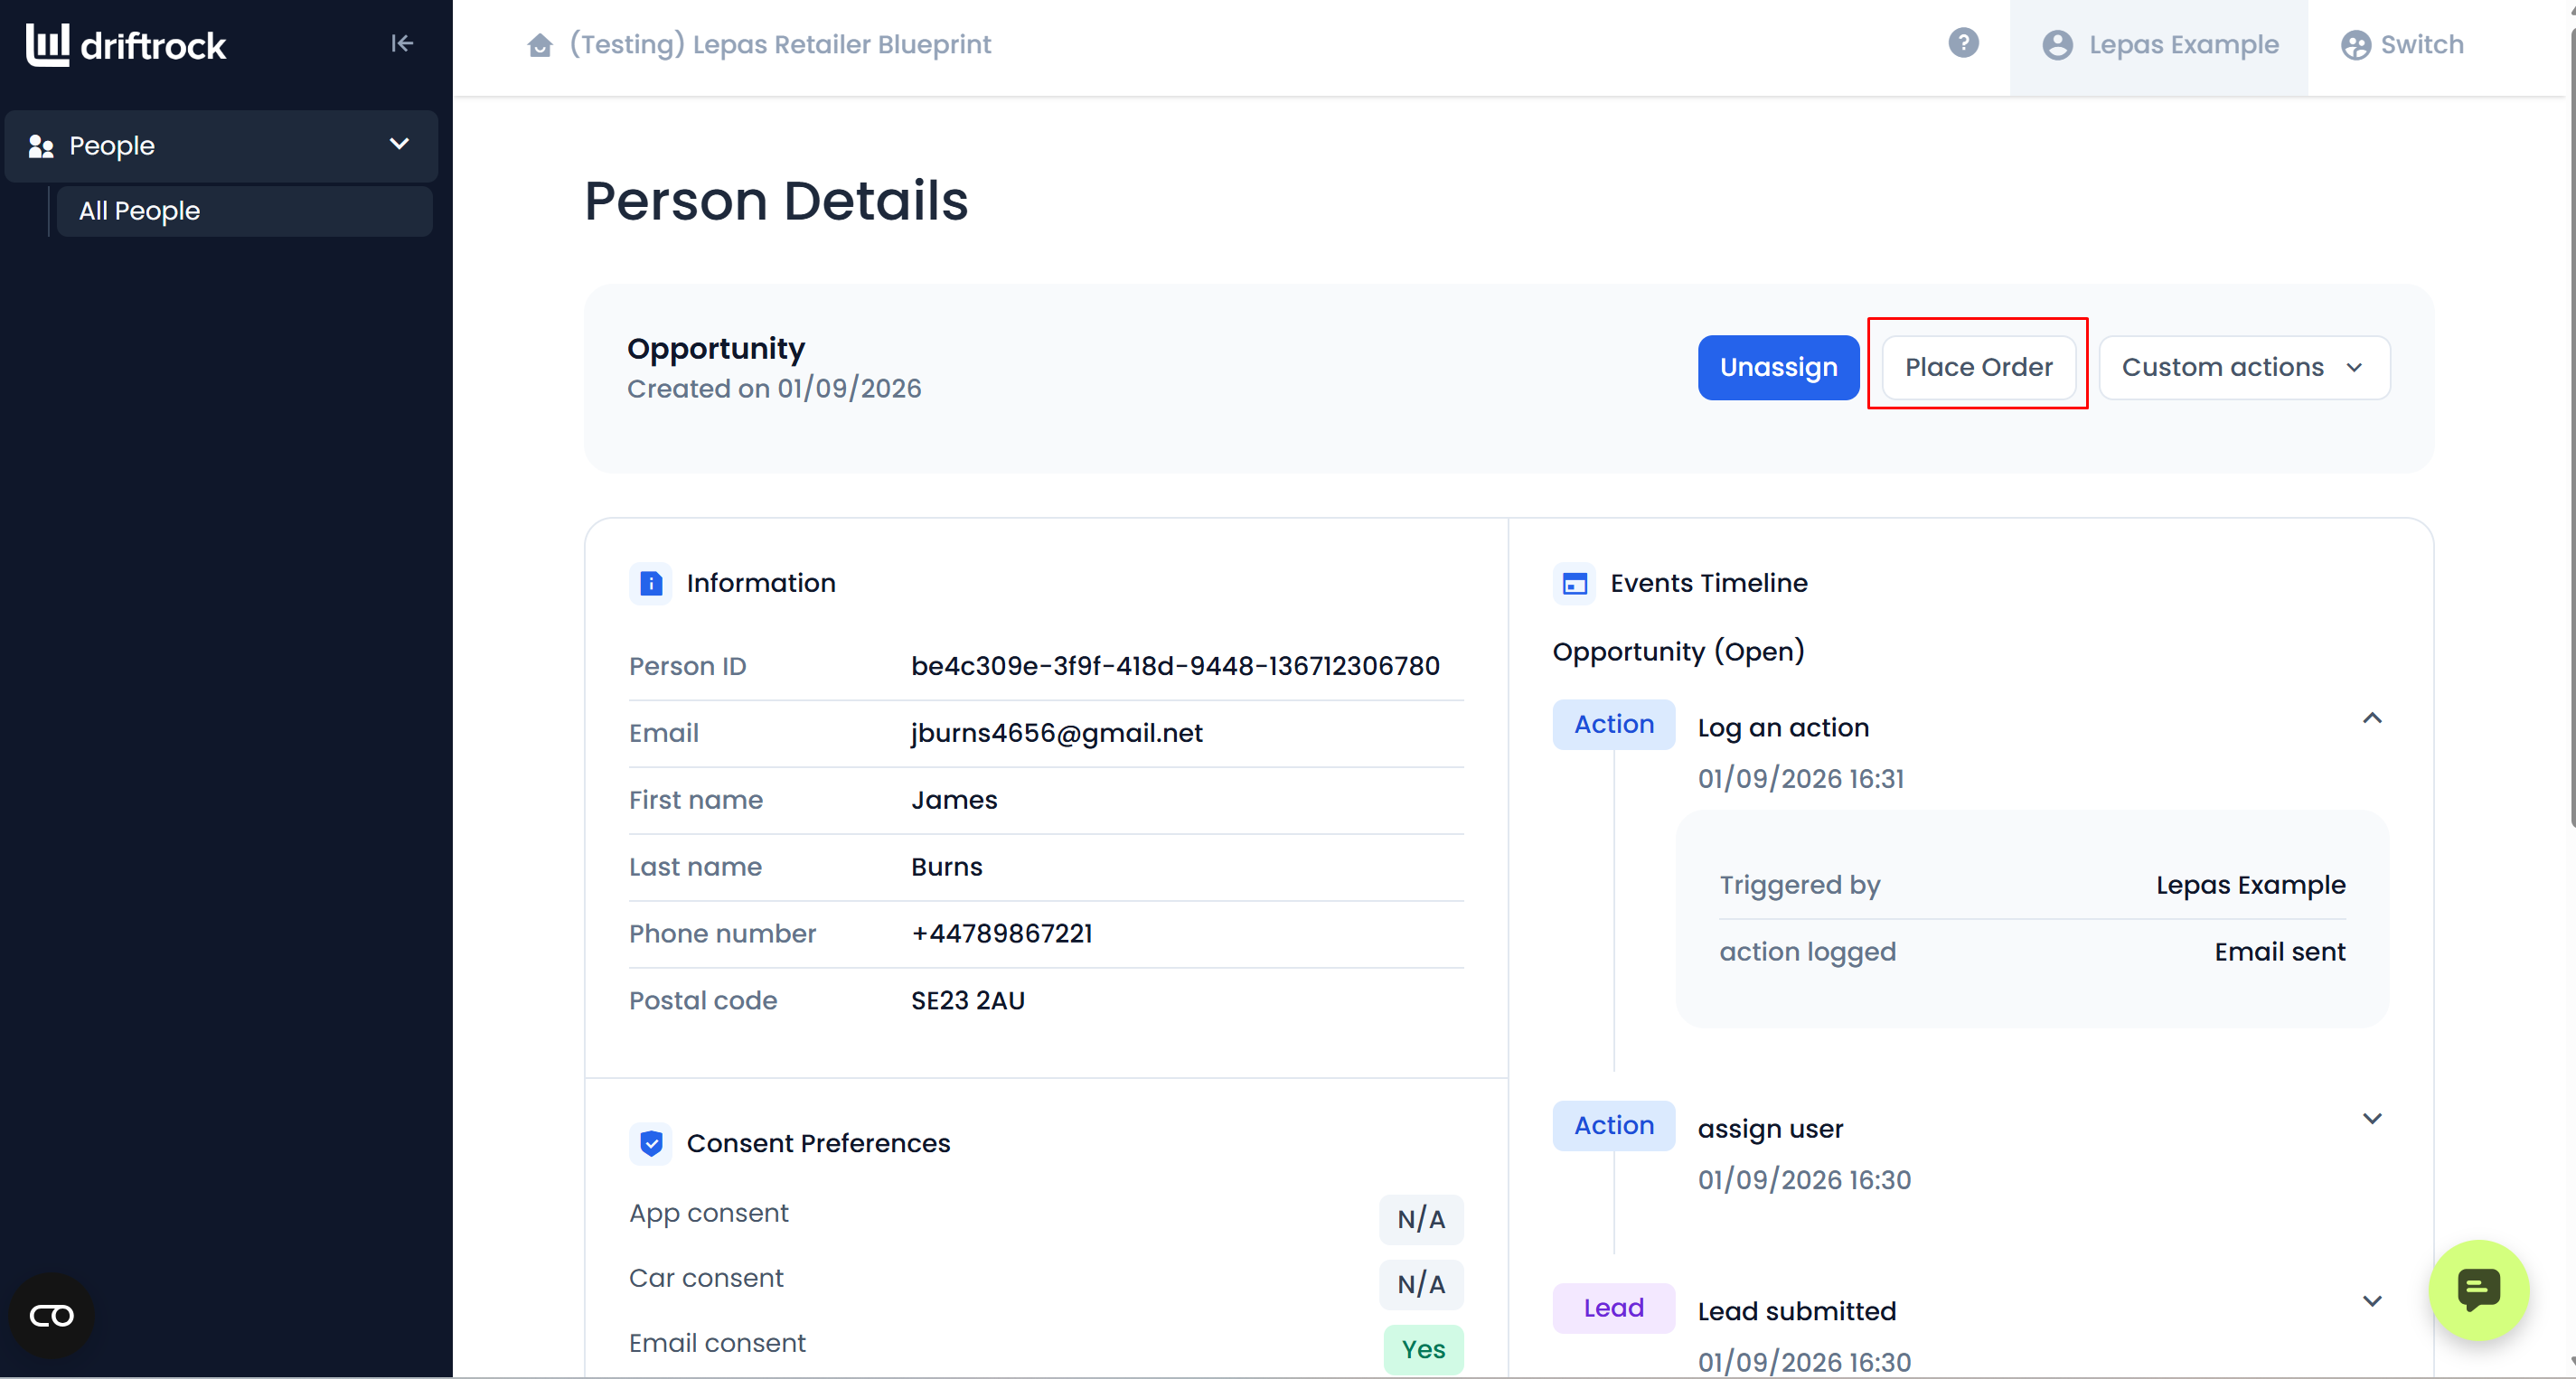Open the Lepas Example user account
The height and width of the screenshot is (1379, 2576).
click(2159, 46)
